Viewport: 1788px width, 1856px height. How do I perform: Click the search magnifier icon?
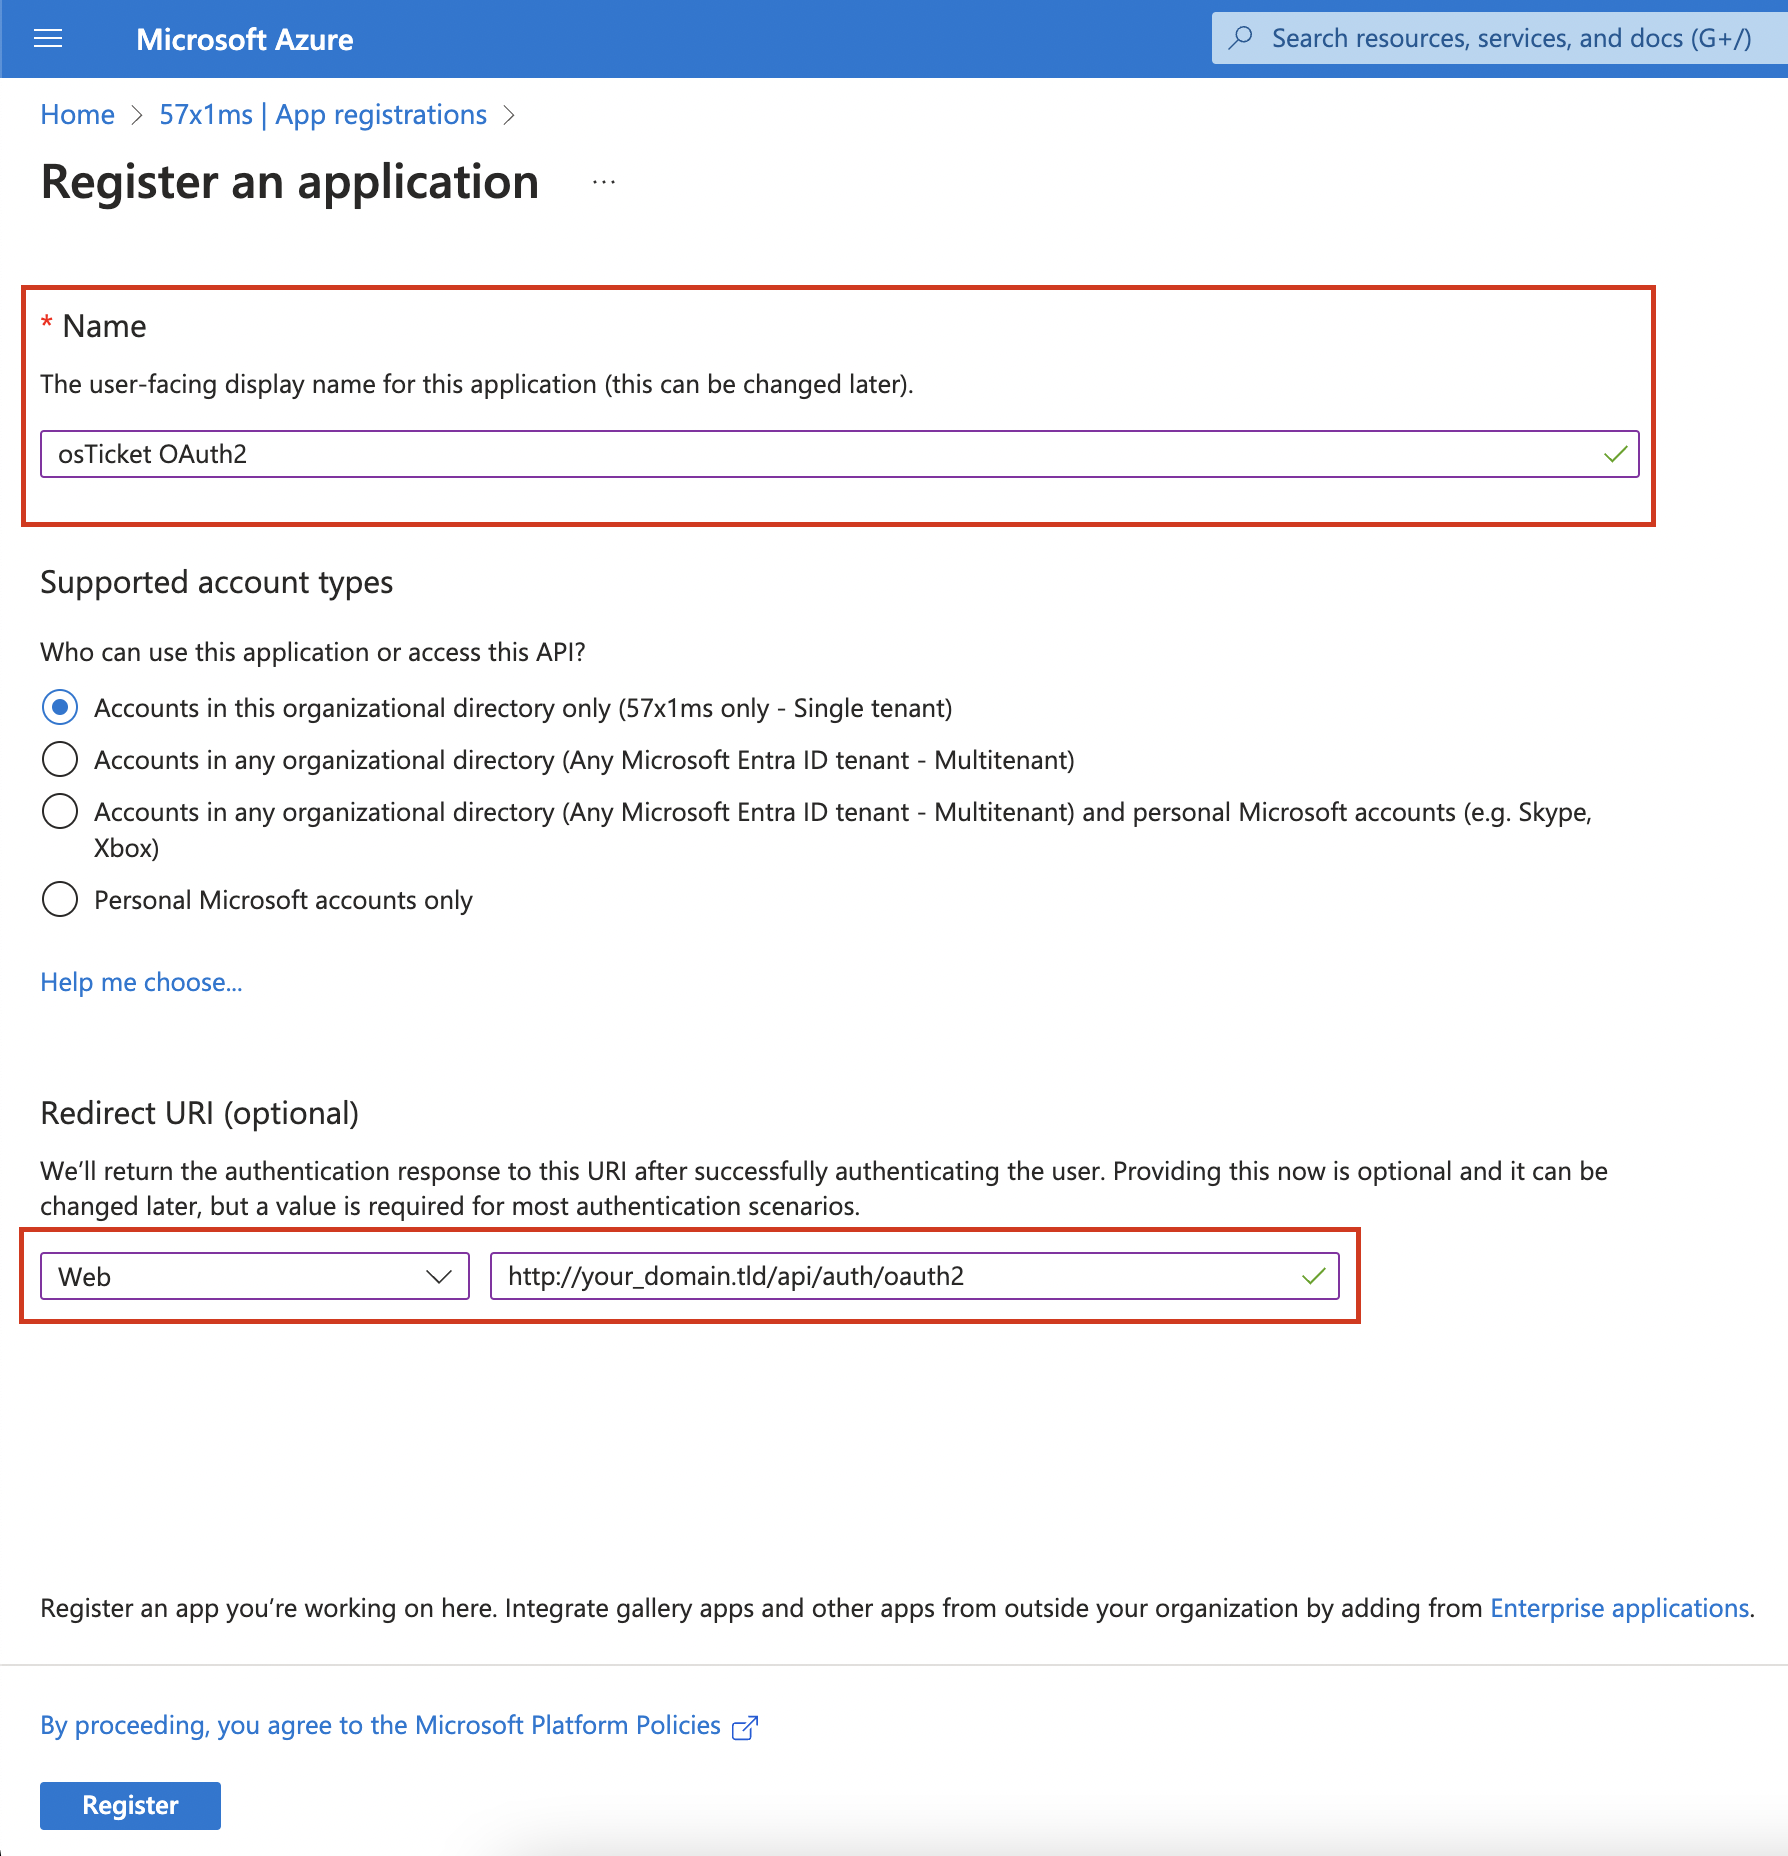[1240, 38]
